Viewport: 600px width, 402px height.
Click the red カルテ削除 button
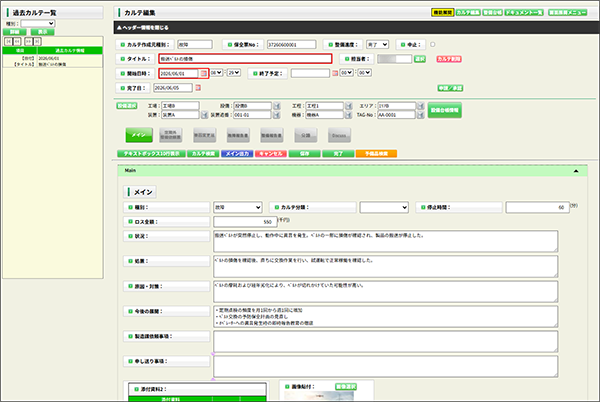(x=449, y=59)
